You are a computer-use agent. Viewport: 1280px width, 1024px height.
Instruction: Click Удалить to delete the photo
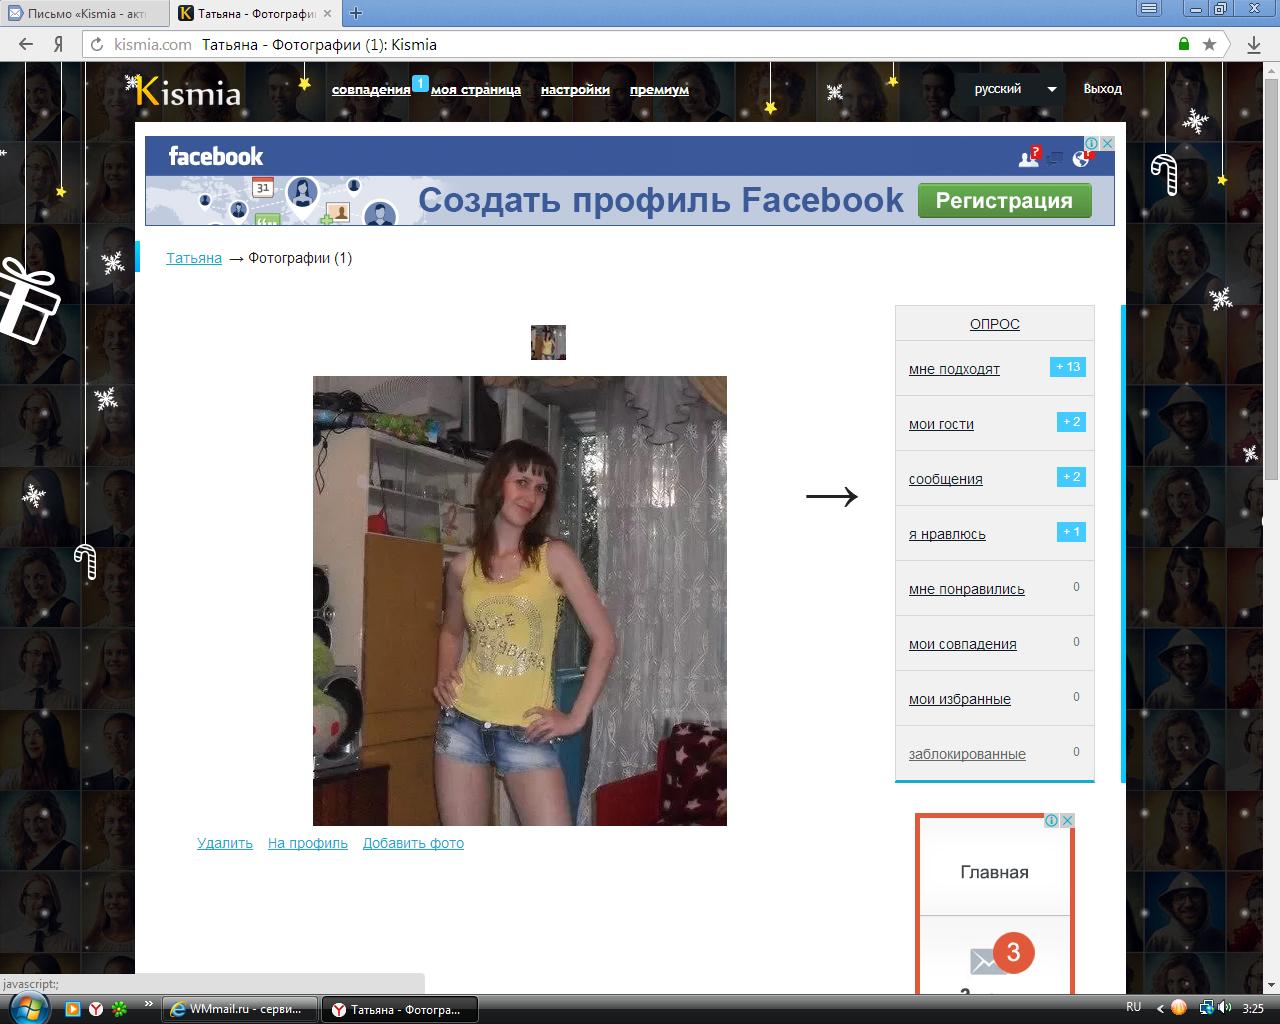[225, 843]
